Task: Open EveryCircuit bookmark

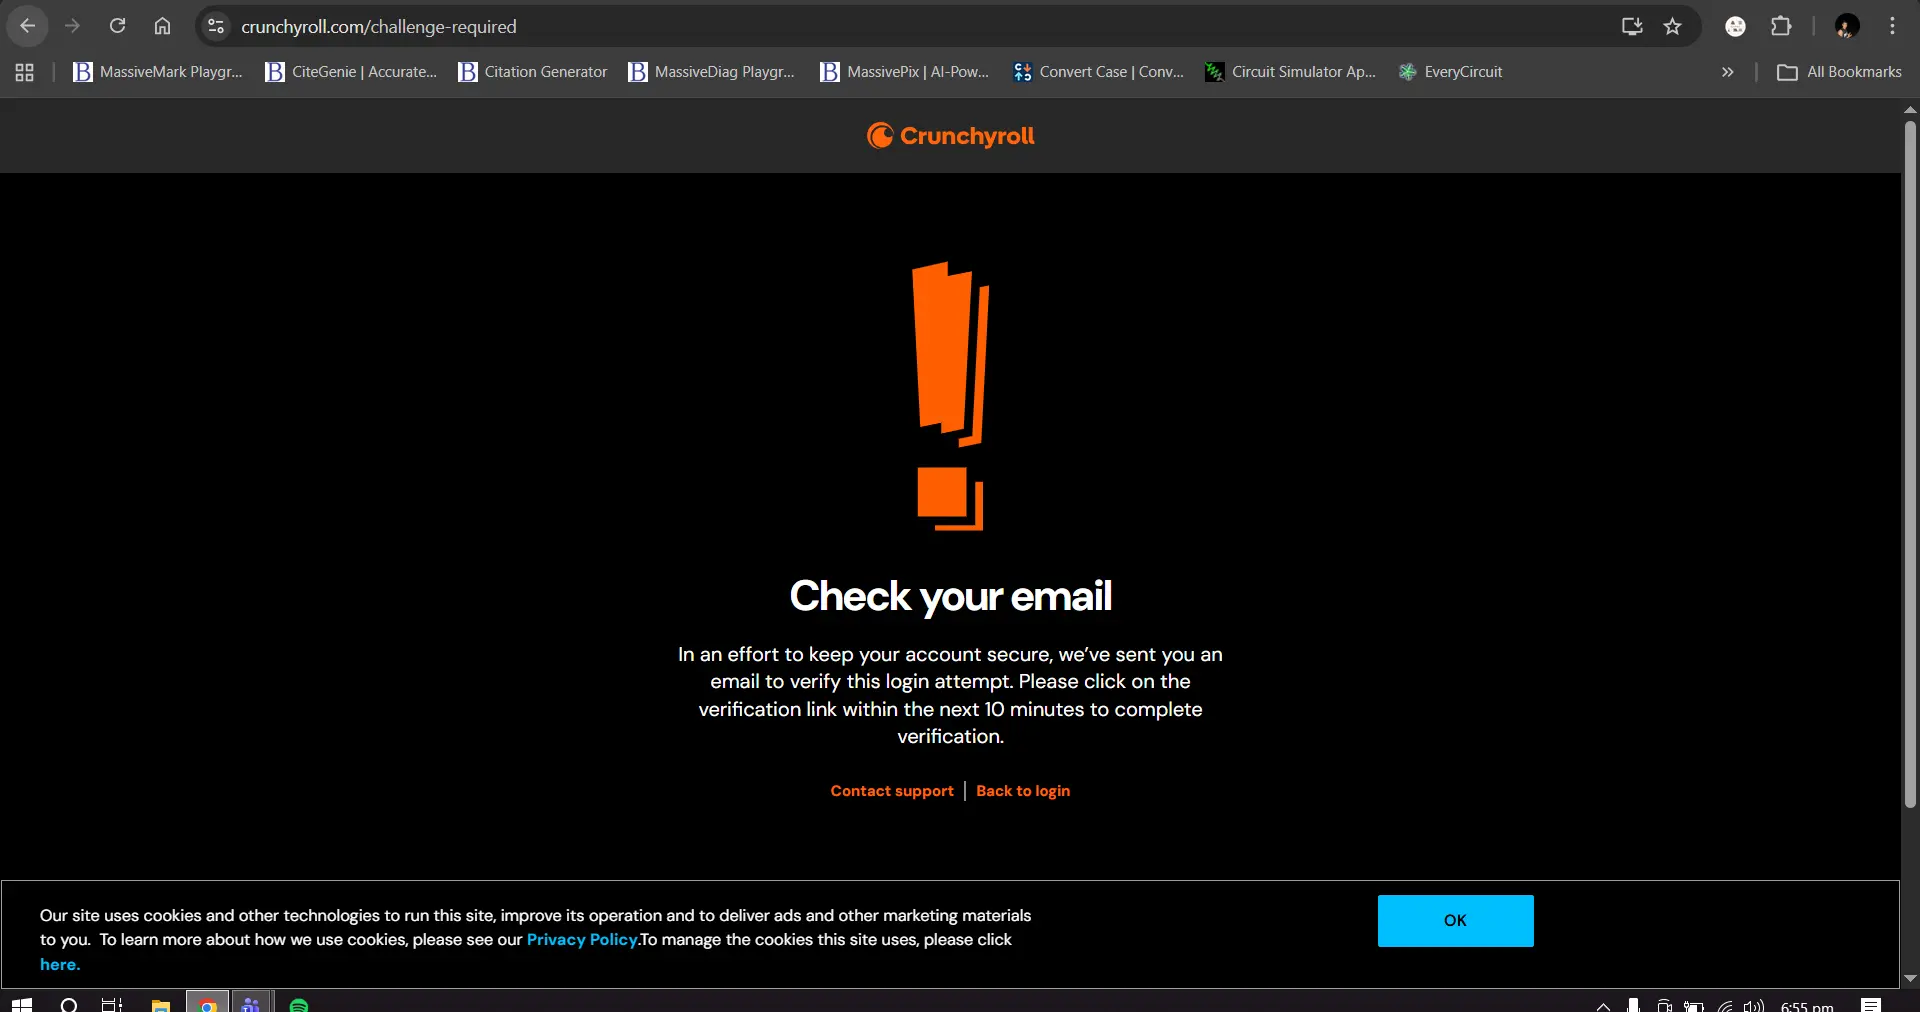Action: point(1450,72)
